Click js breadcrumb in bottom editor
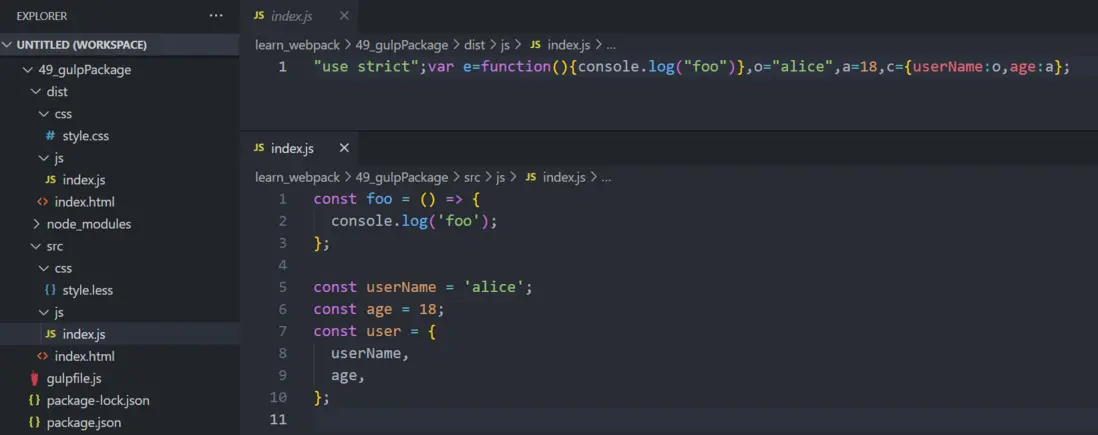Image resolution: width=1098 pixels, height=435 pixels. (x=501, y=177)
